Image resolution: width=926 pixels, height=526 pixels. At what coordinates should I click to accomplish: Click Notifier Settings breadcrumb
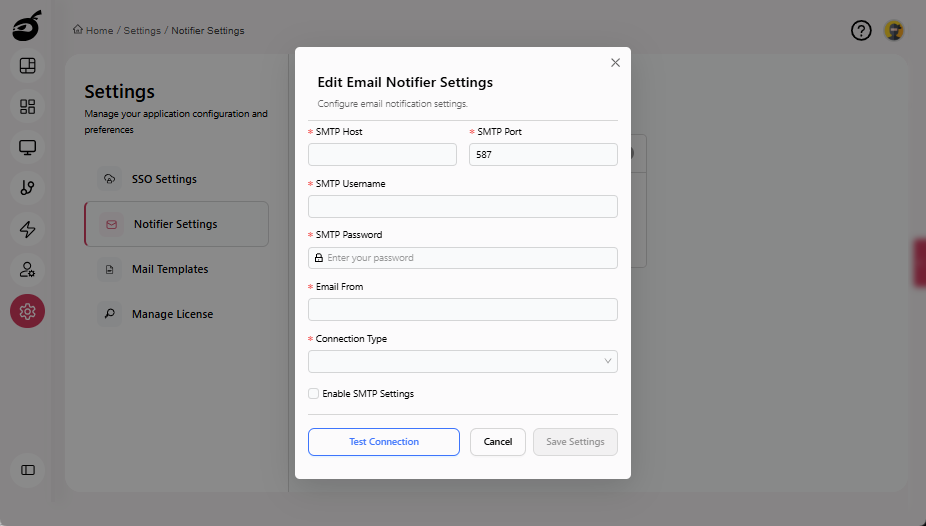pos(208,31)
